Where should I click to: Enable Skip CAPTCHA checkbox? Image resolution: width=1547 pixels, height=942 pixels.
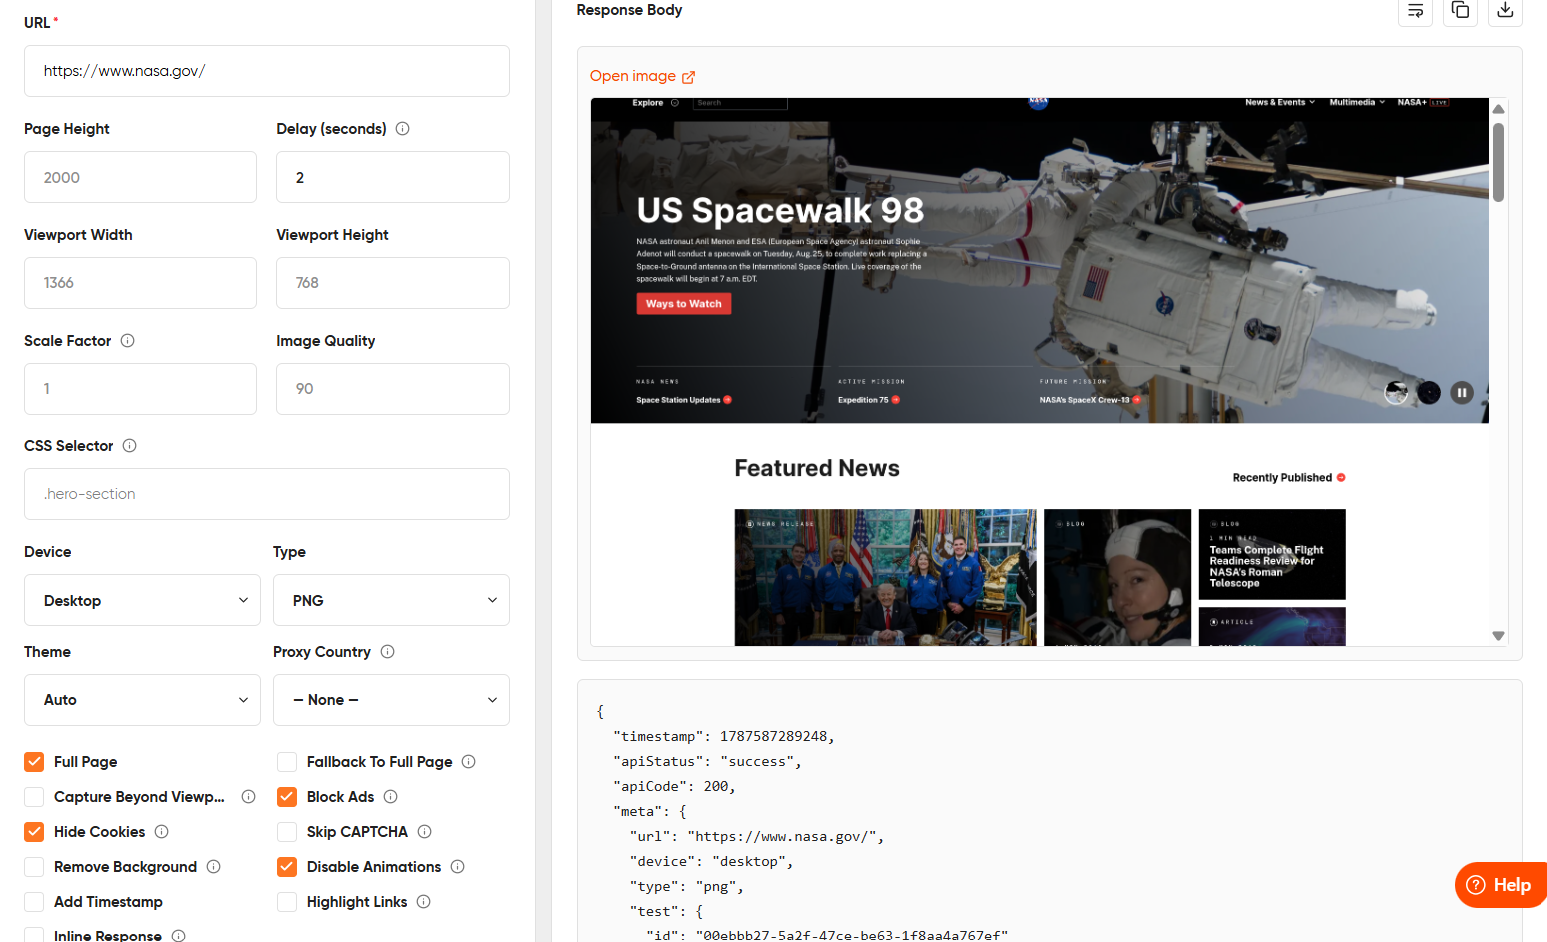287,832
